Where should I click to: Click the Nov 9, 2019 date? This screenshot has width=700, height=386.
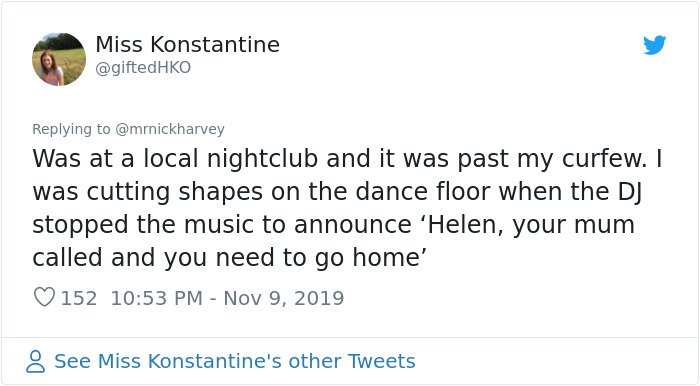tap(283, 298)
